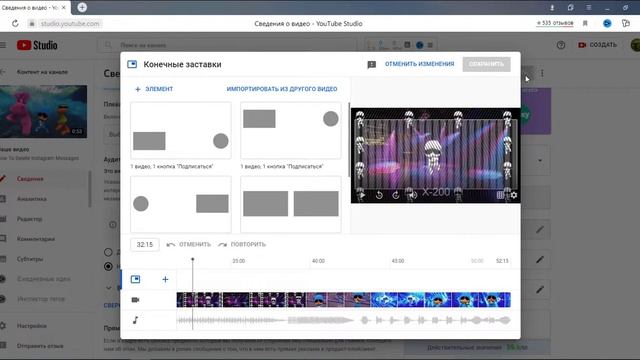Open Settings in Studio sidebar

pyautogui.click(x=31, y=326)
